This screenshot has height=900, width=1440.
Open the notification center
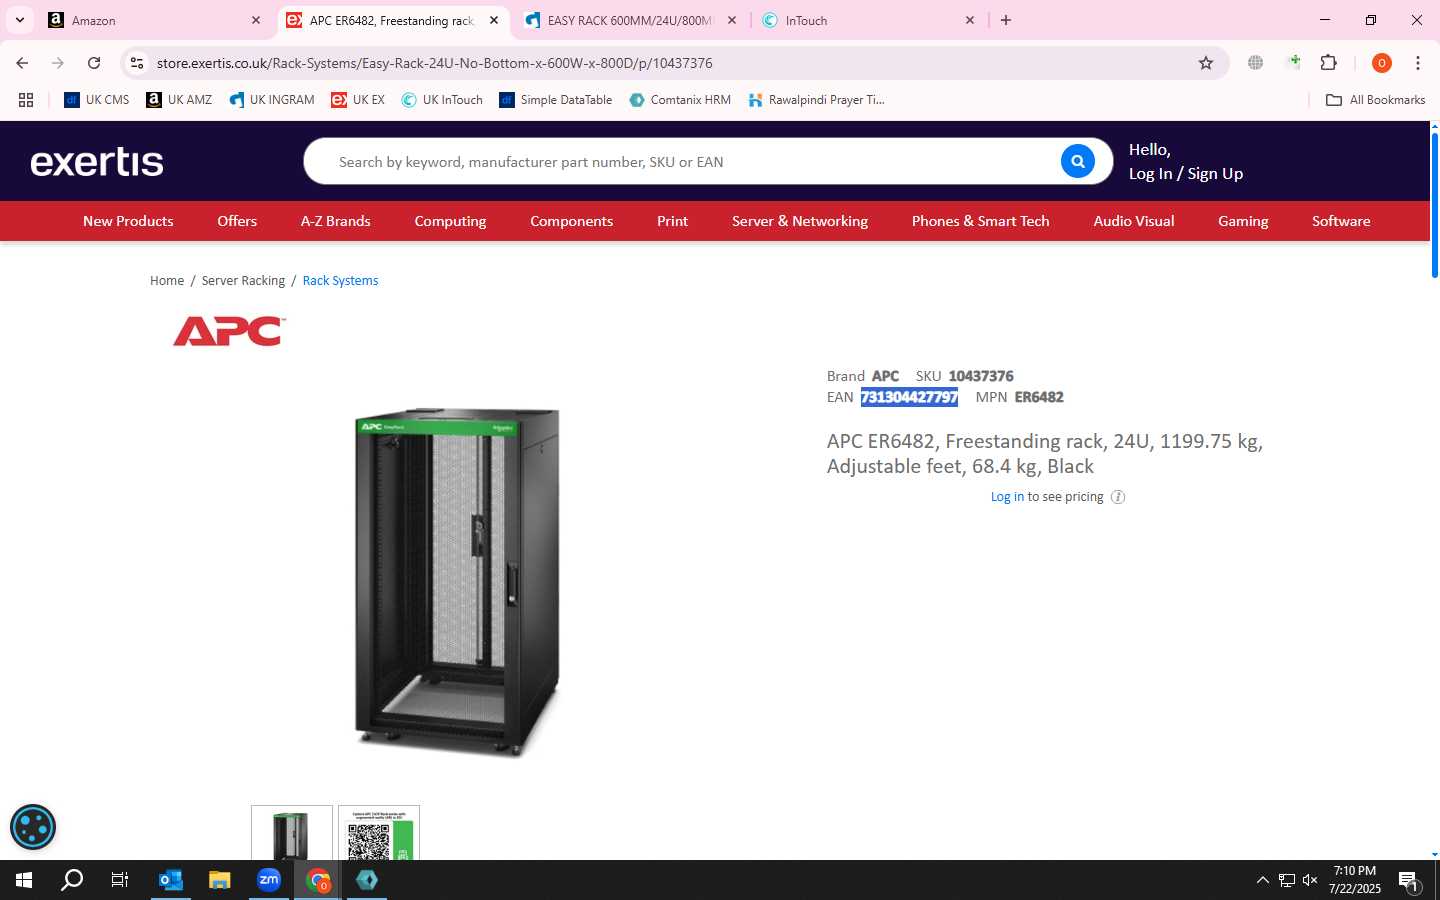click(x=1409, y=881)
